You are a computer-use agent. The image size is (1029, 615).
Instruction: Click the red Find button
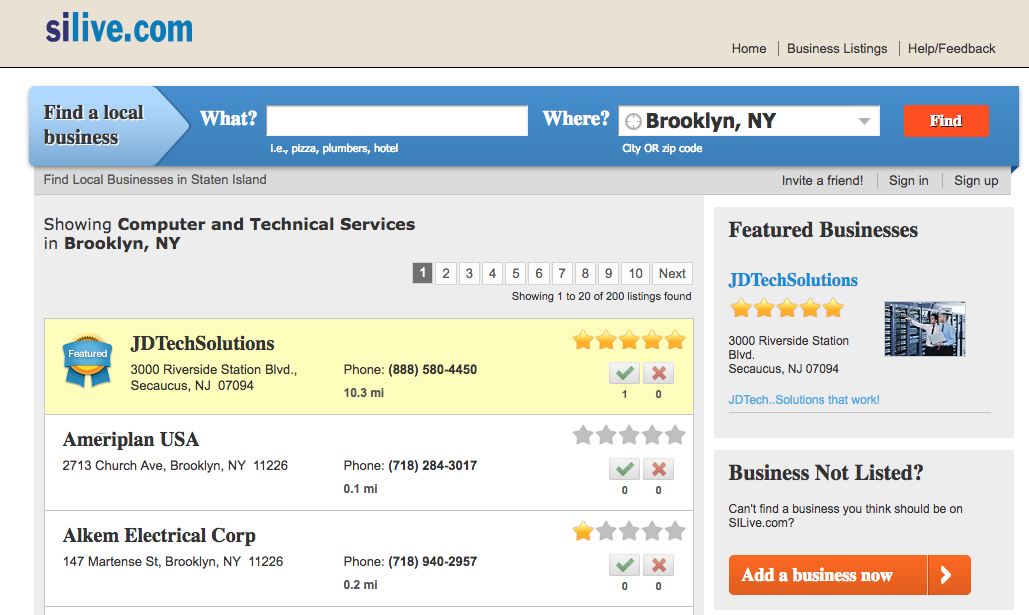pos(946,121)
